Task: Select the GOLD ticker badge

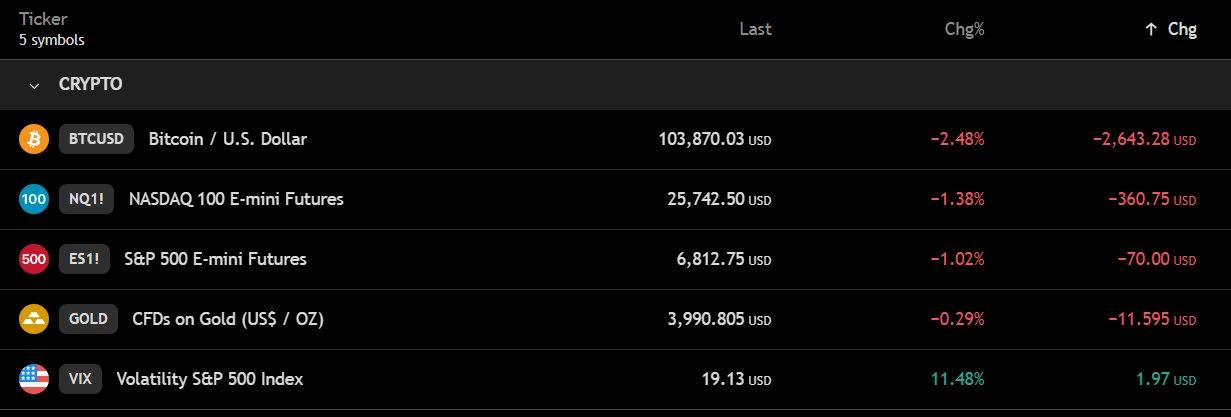Action: (88, 319)
